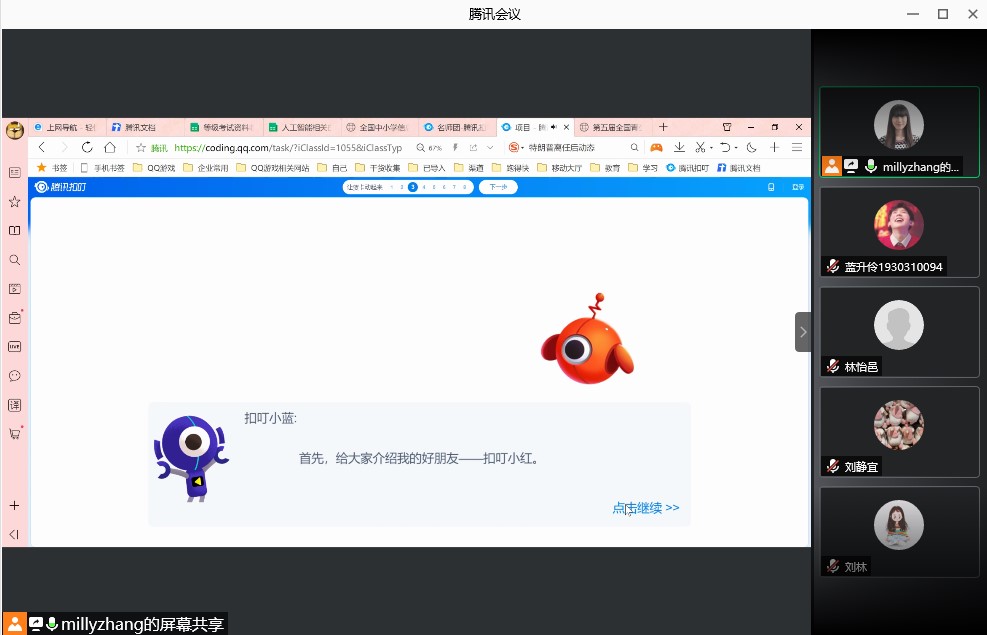Open the QQ游戏 bookmark folder
The width and height of the screenshot is (987, 635).
154,168
